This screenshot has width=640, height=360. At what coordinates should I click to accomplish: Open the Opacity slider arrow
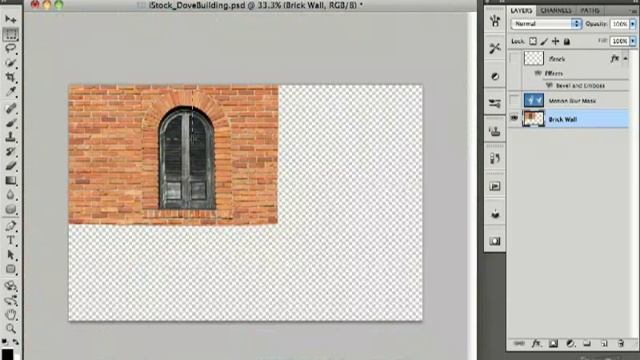633,24
